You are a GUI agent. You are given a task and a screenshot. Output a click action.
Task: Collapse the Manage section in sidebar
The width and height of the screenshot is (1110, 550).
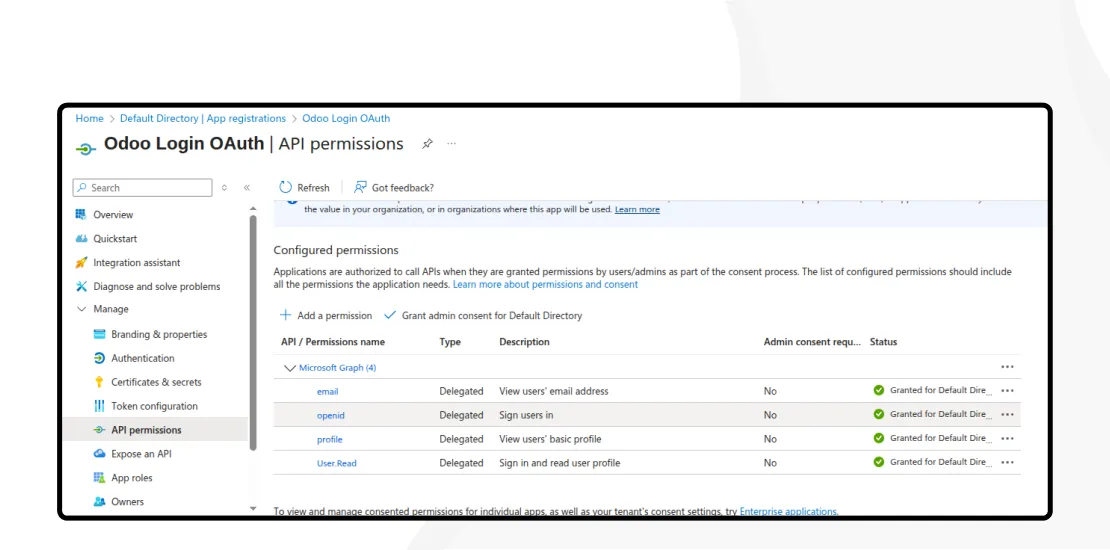click(x=82, y=310)
